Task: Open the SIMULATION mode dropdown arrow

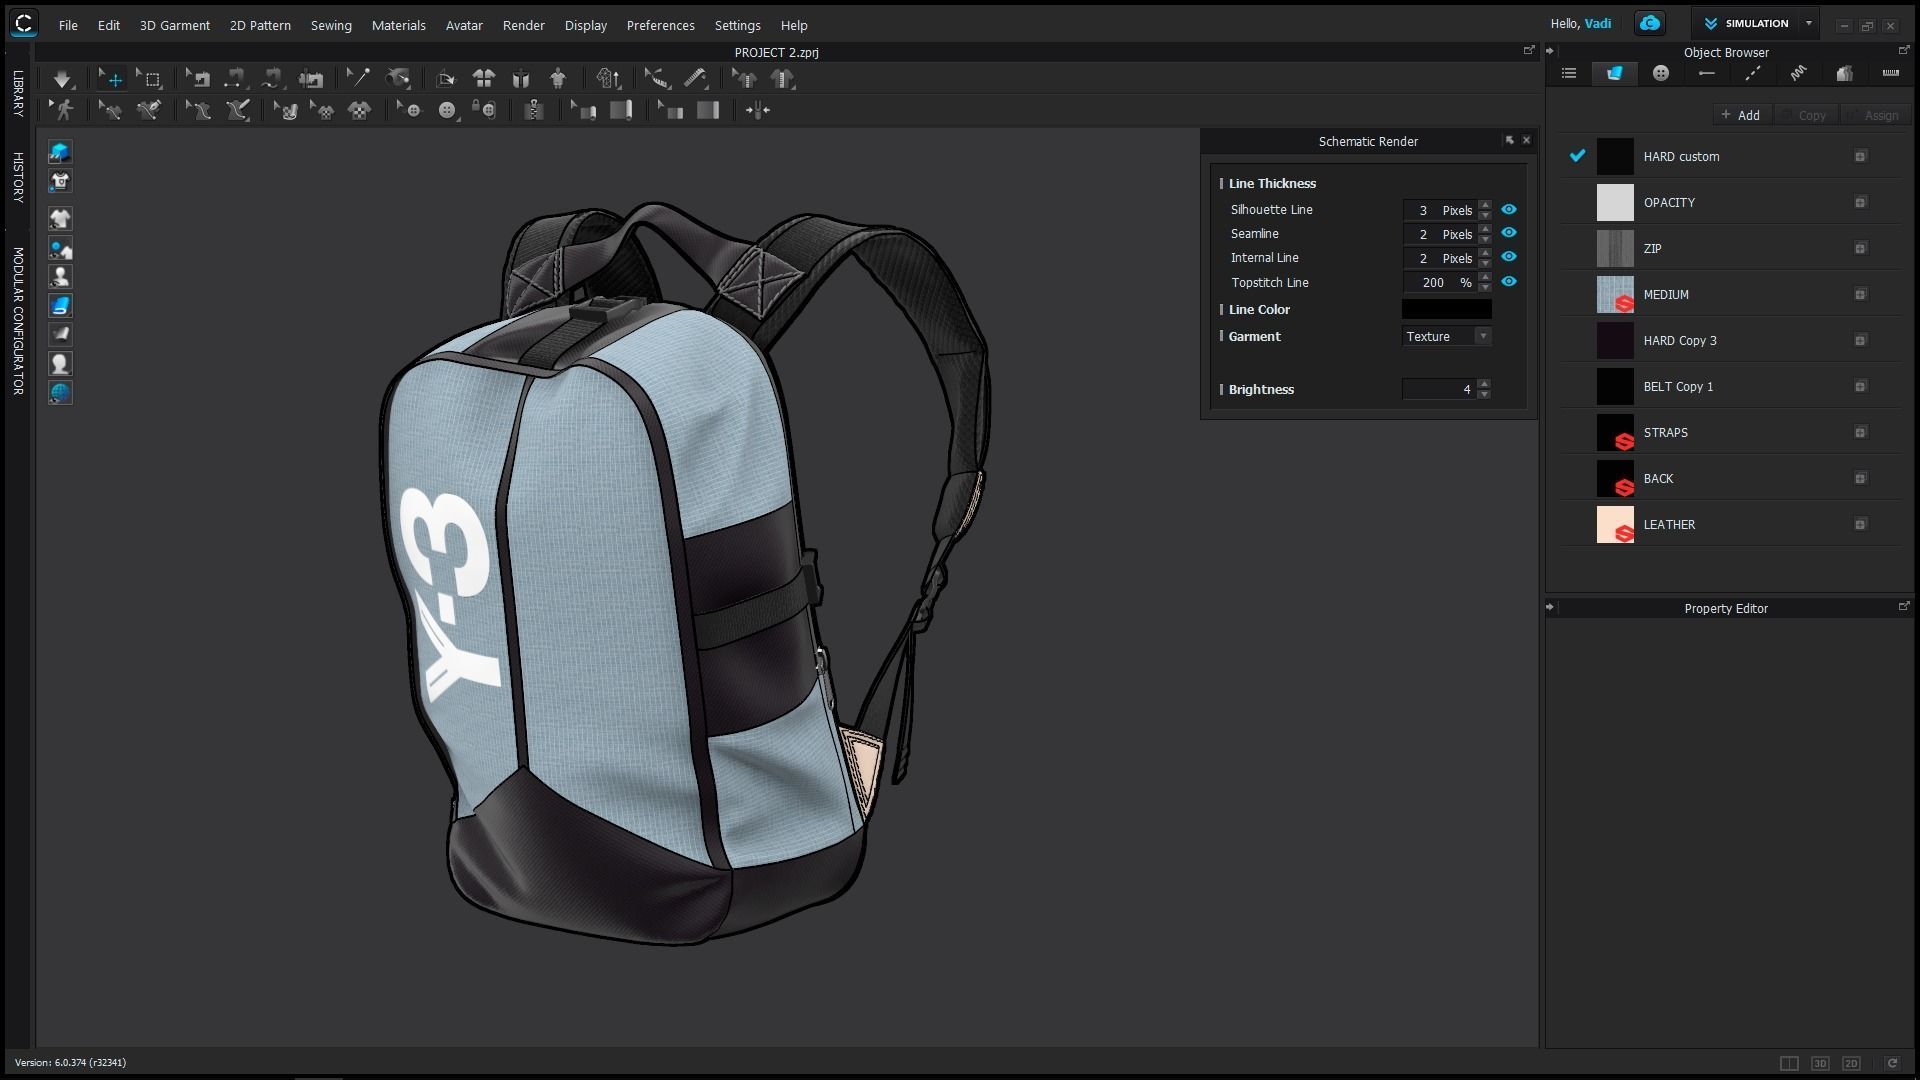Action: (1808, 23)
